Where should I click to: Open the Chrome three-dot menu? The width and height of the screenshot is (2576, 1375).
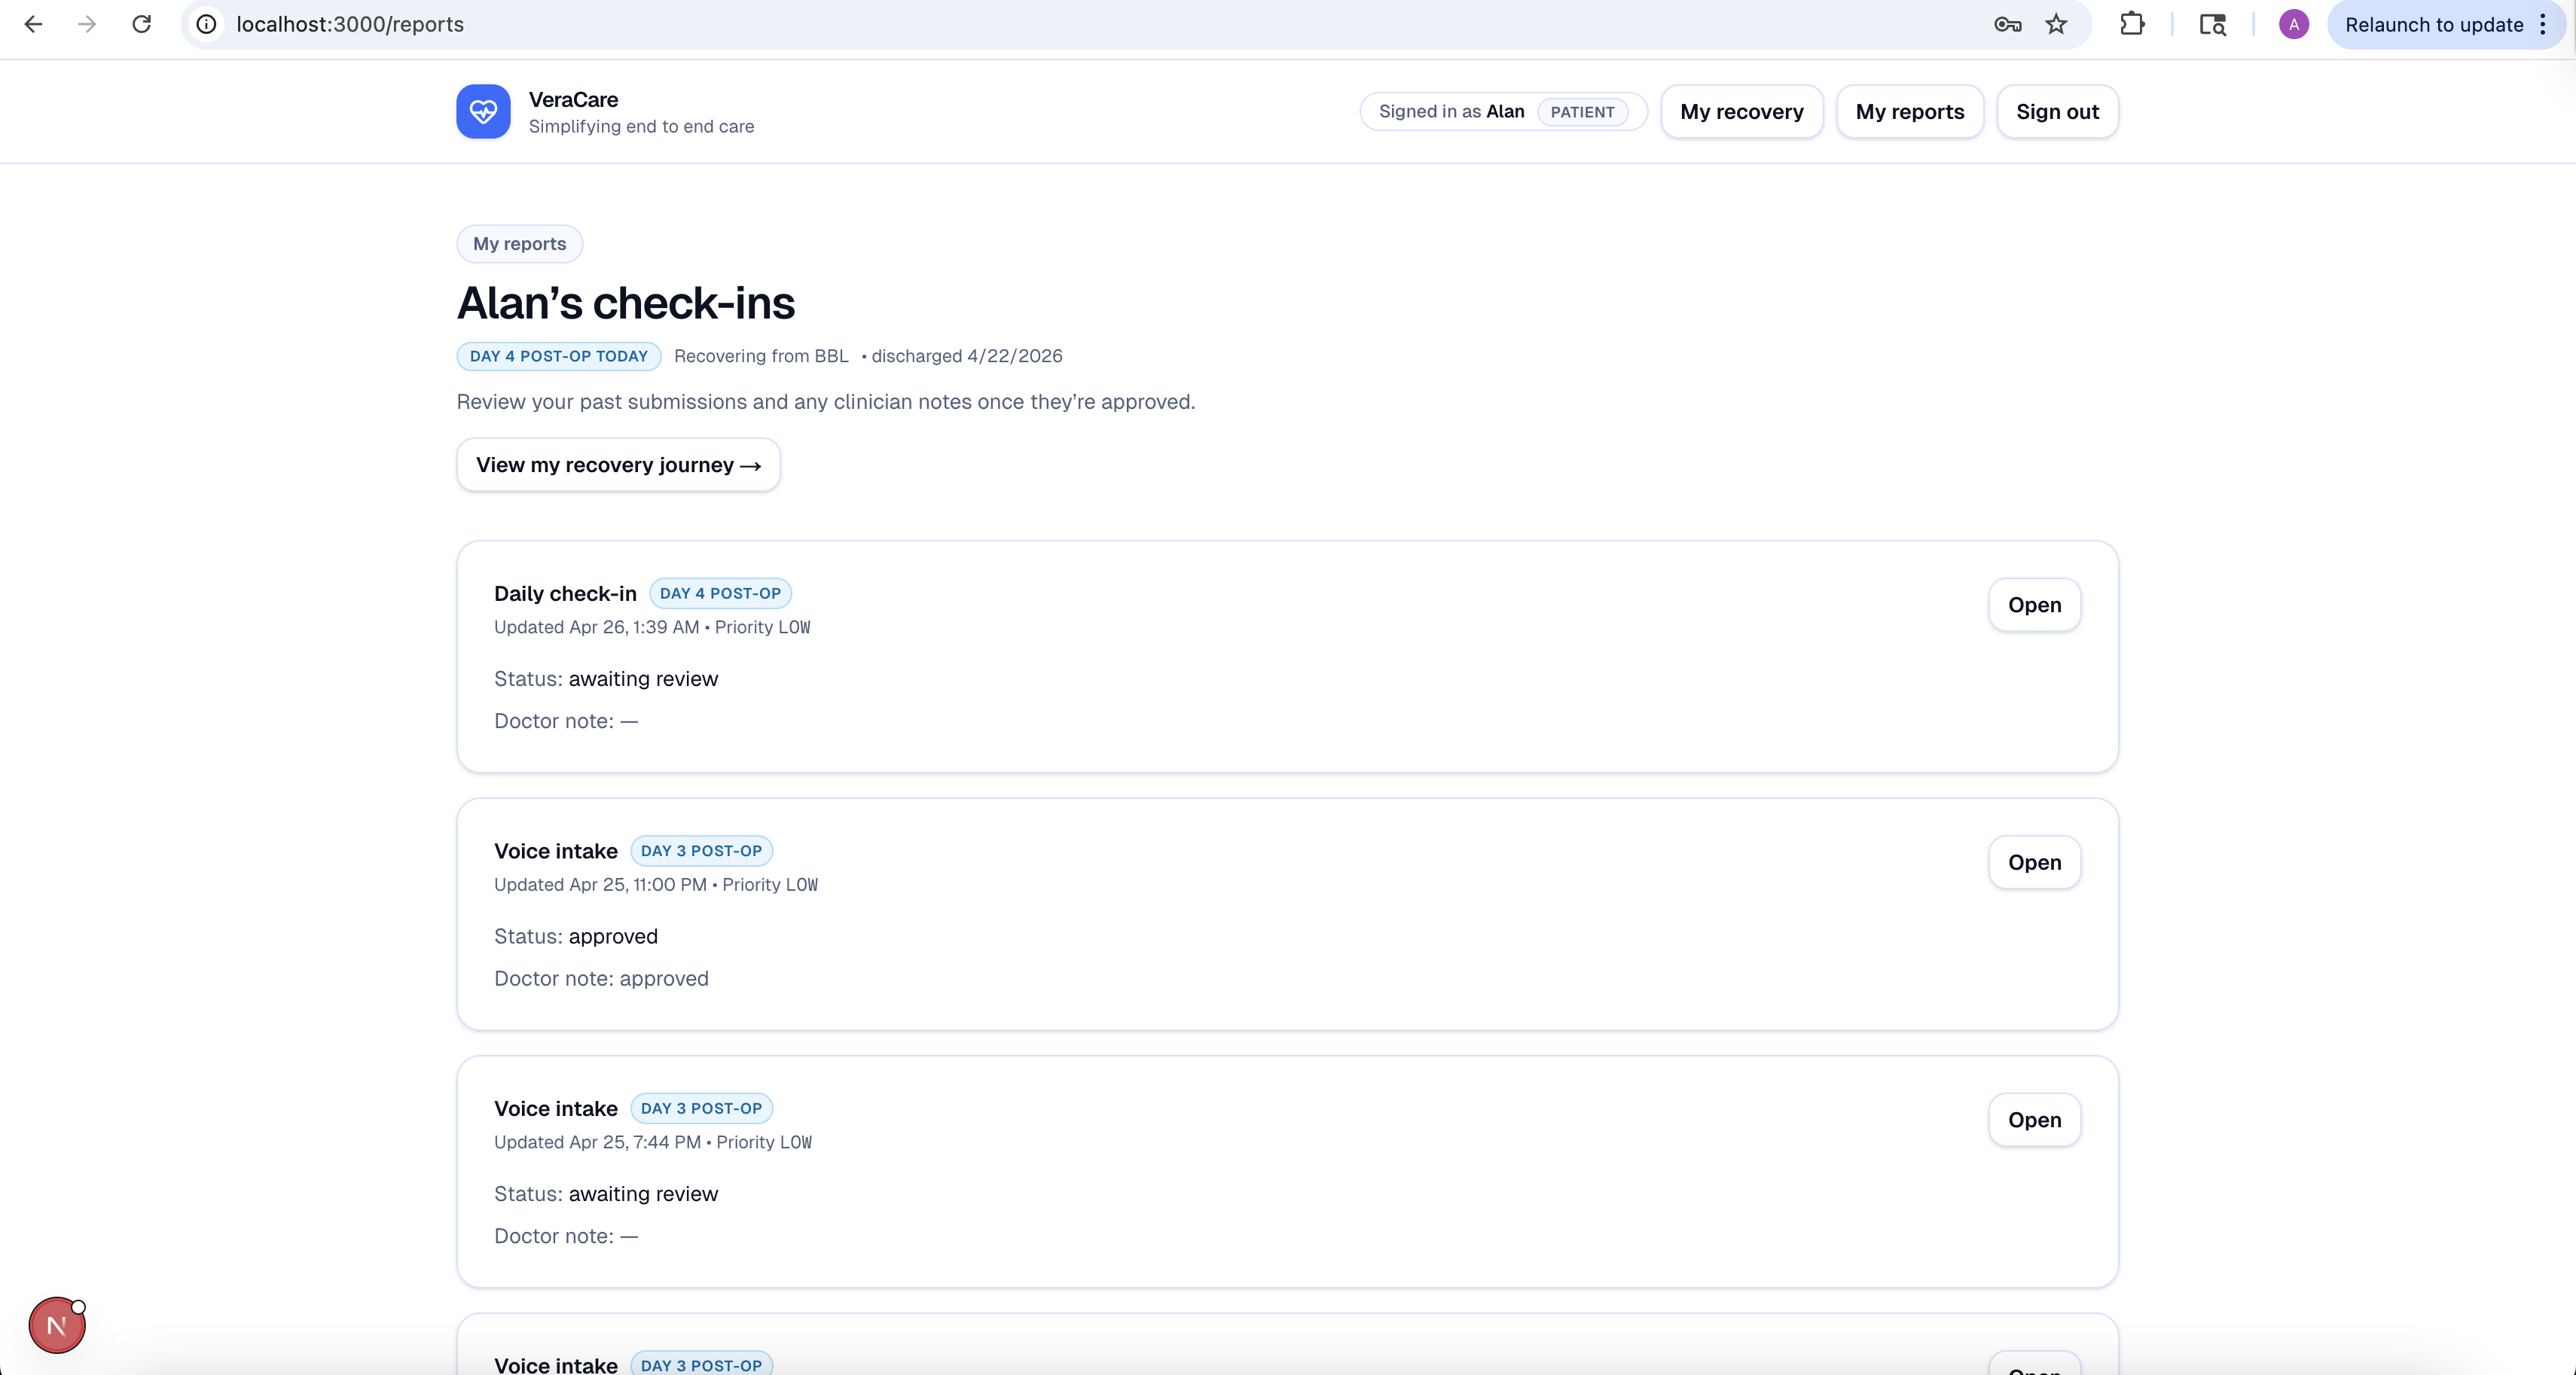[x=2543, y=24]
